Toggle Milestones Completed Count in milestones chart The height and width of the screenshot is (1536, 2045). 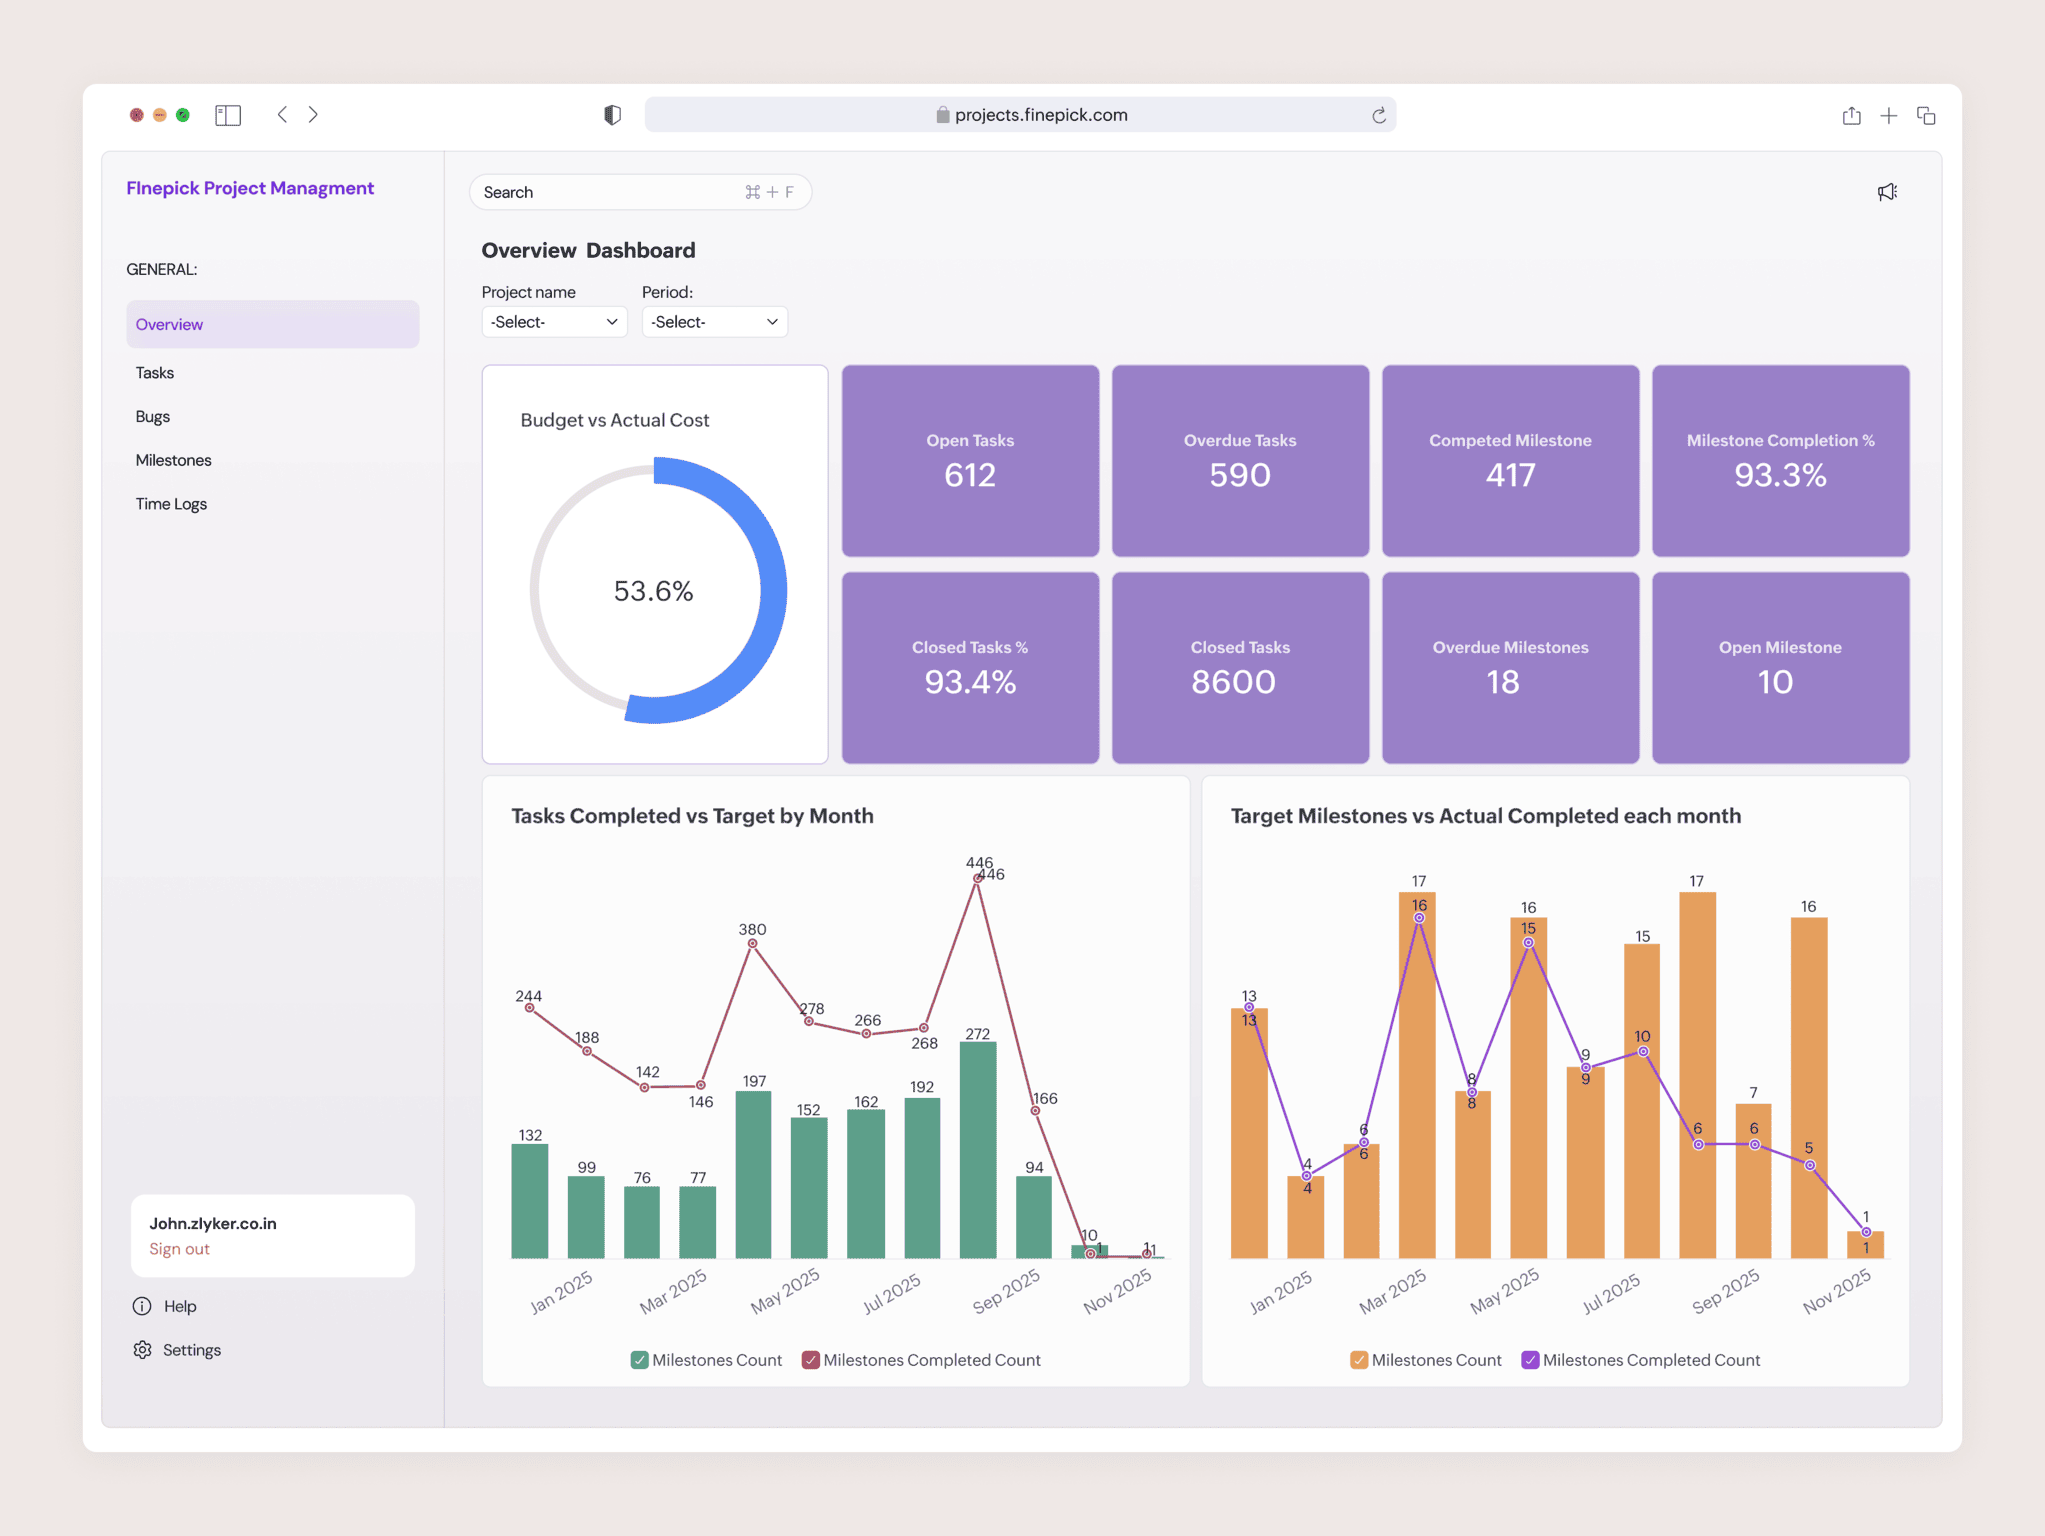(1529, 1360)
